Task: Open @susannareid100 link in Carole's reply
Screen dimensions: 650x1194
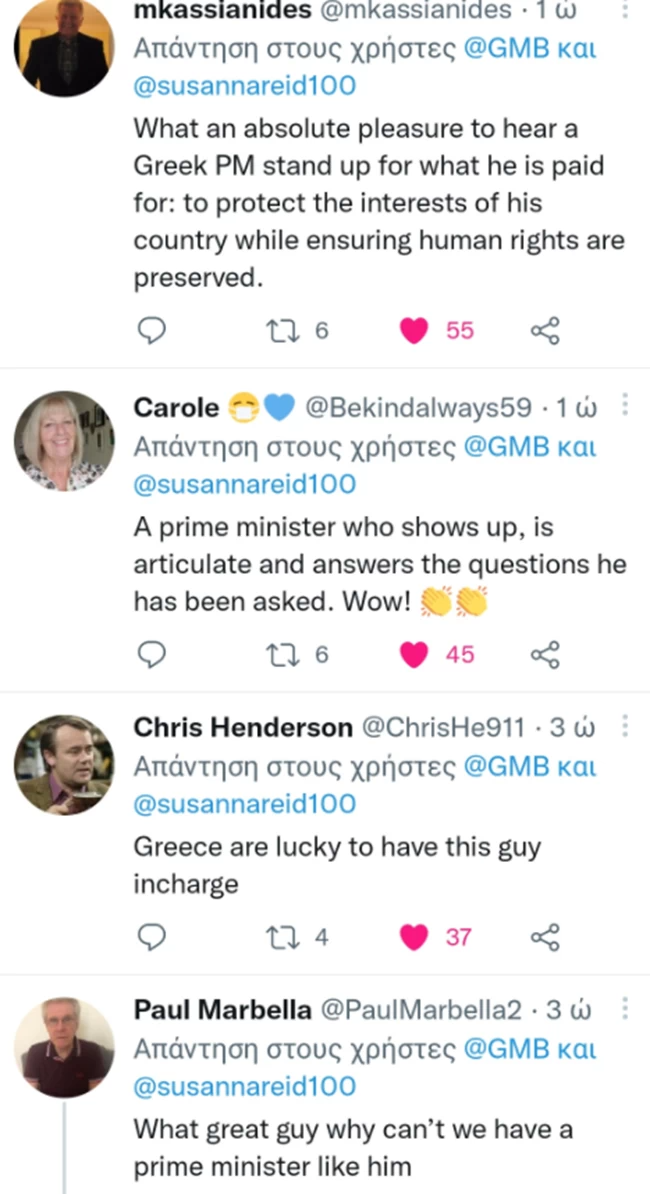Action: tap(245, 484)
